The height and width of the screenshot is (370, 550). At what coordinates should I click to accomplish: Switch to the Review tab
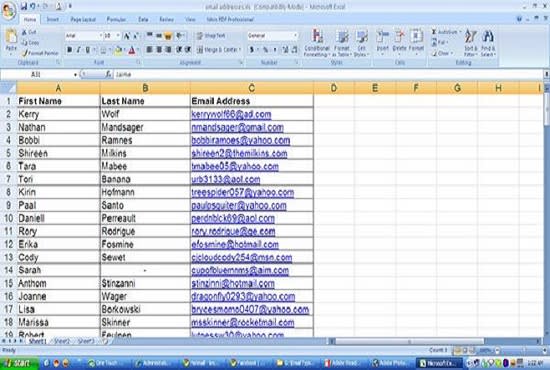[x=166, y=20]
